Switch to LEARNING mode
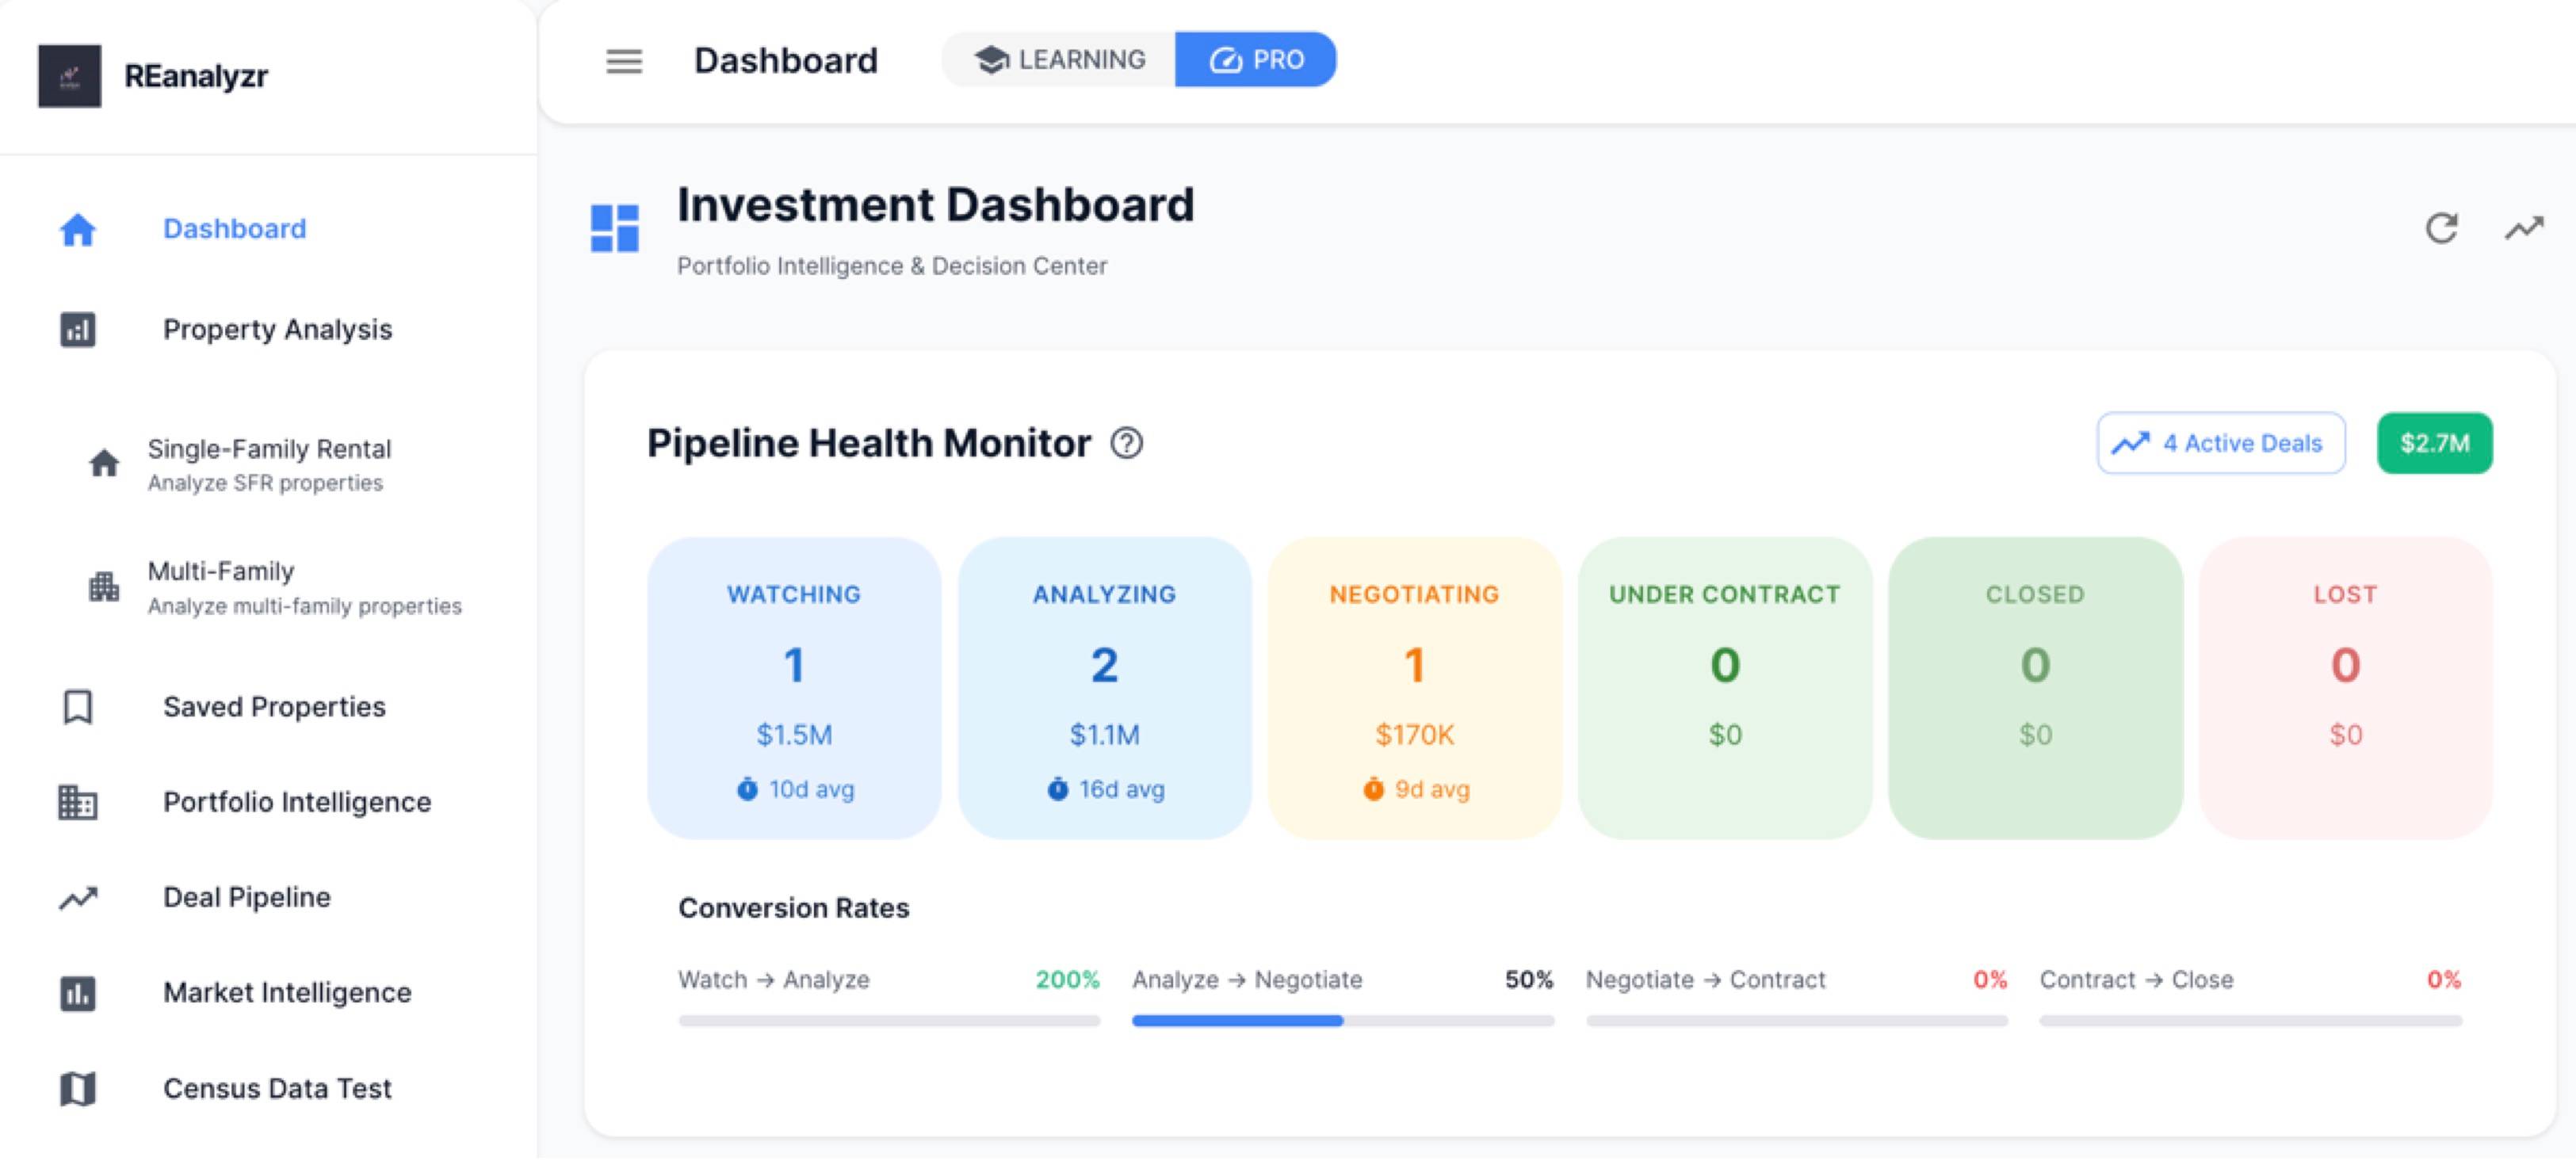 point(1060,60)
